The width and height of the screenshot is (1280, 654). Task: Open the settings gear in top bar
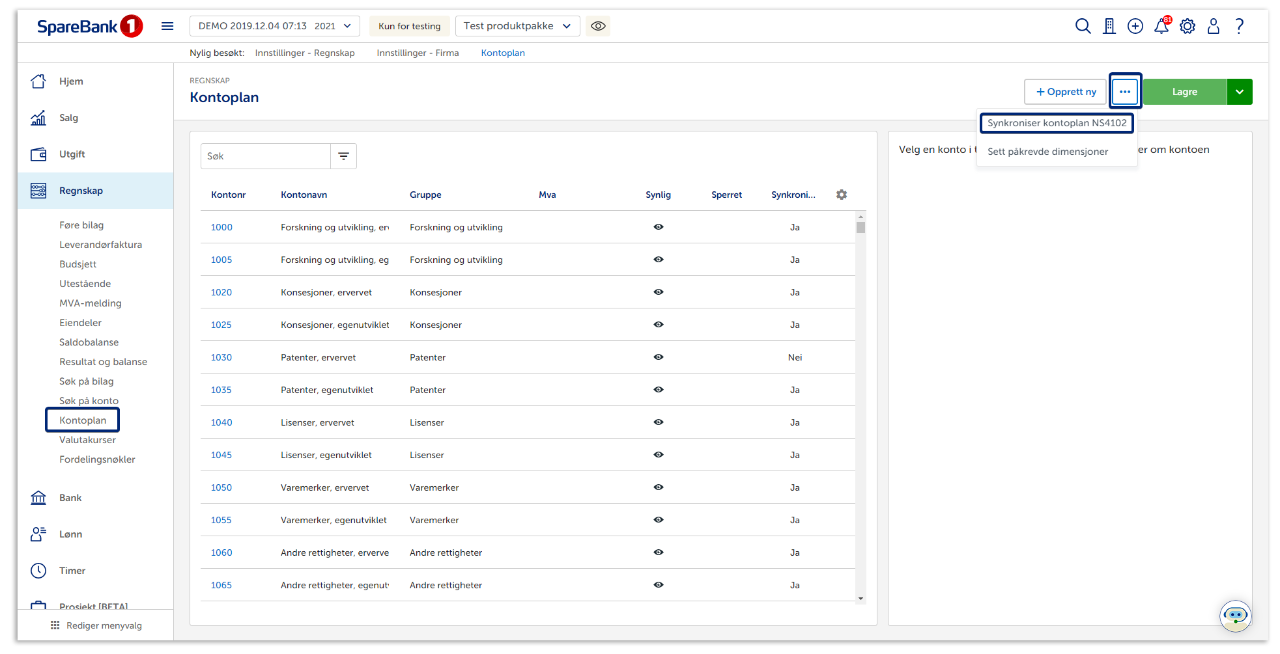(1187, 26)
